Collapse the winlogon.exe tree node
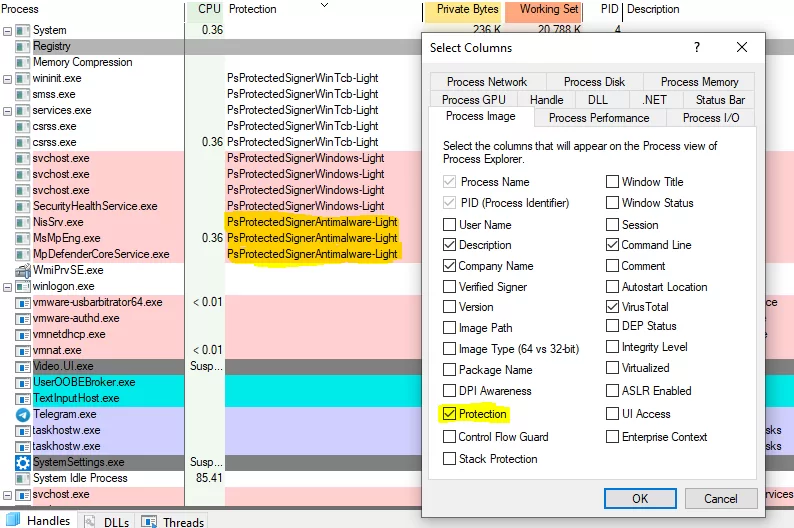794x528 pixels. pyautogui.click(x=8, y=286)
